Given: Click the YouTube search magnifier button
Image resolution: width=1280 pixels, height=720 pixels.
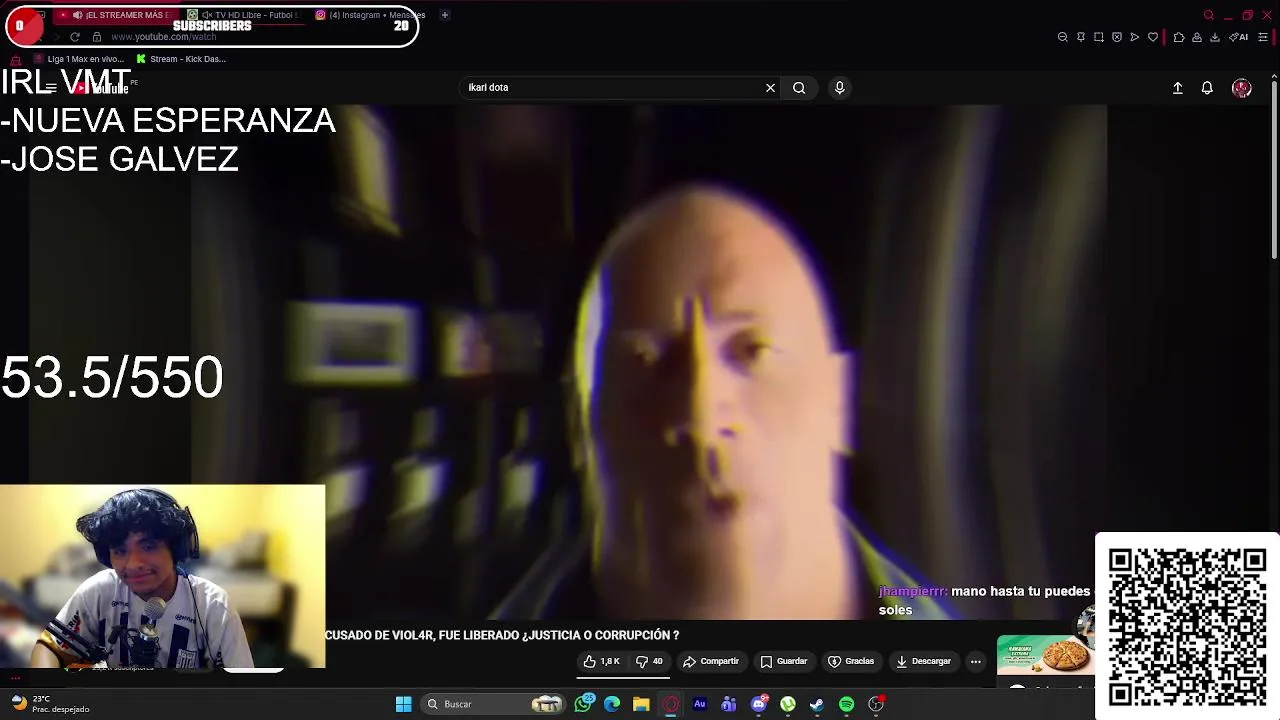Looking at the screenshot, I should [x=799, y=88].
